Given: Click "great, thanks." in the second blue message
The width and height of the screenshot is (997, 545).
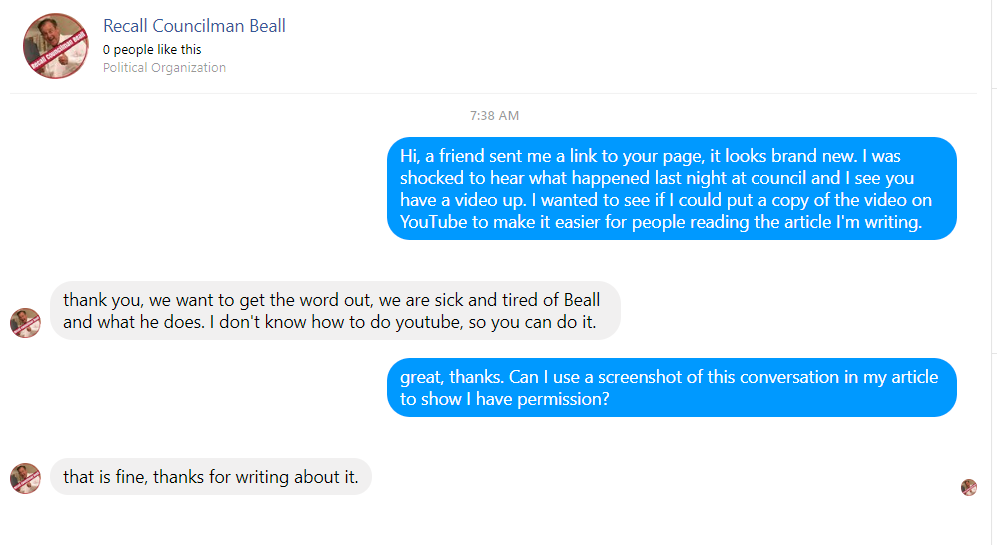Looking at the screenshot, I should coord(451,377).
